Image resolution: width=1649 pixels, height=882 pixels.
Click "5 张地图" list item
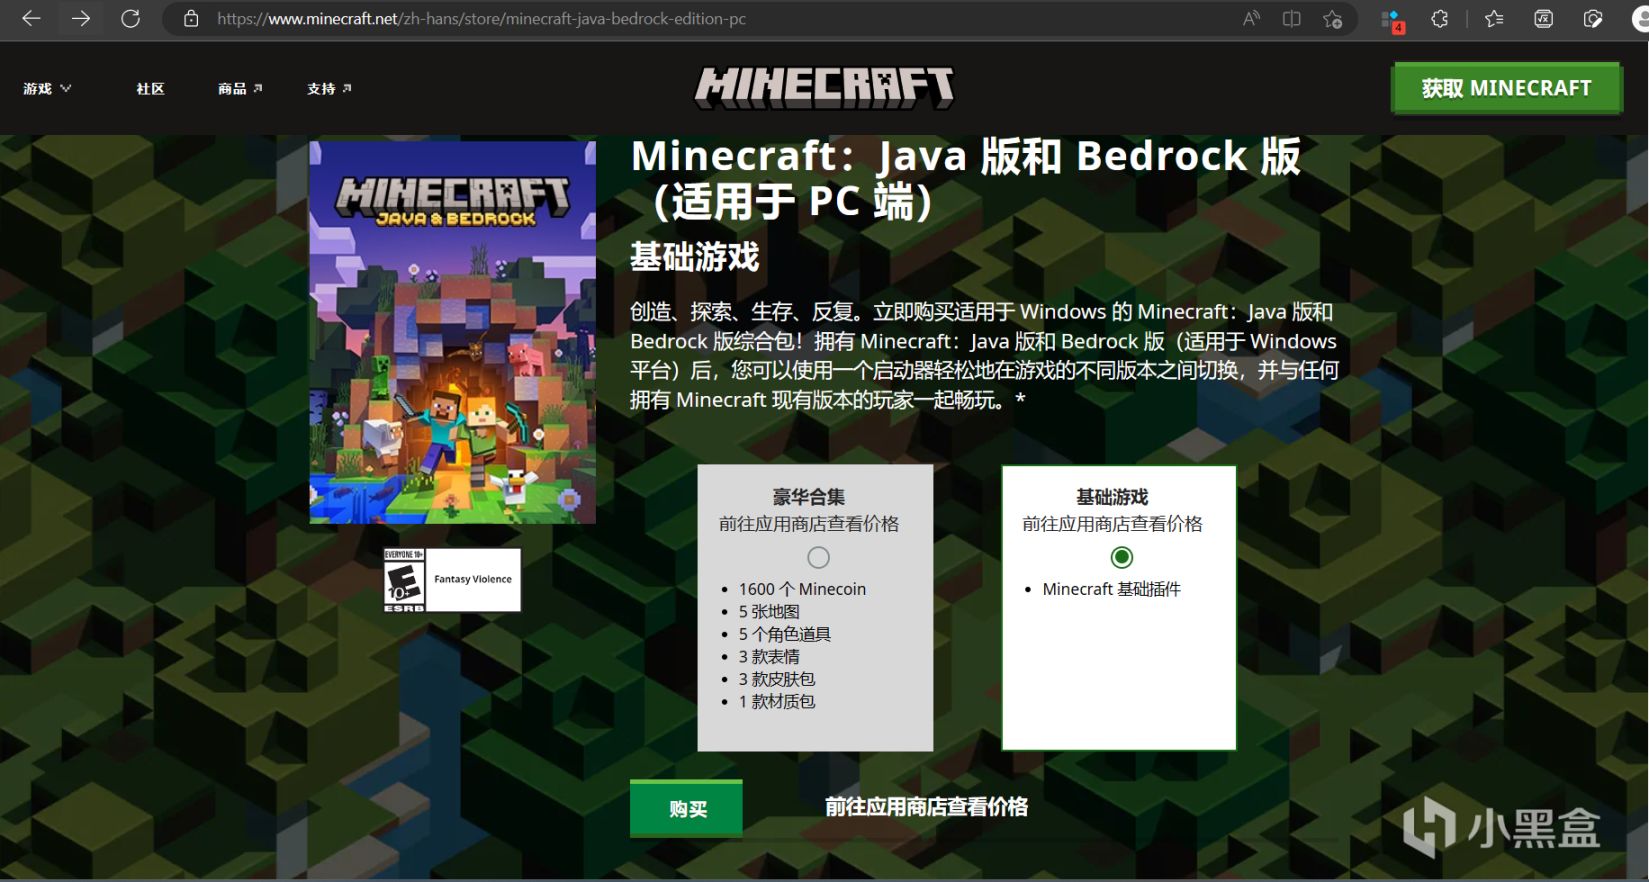pyautogui.click(x=769, y=612)
